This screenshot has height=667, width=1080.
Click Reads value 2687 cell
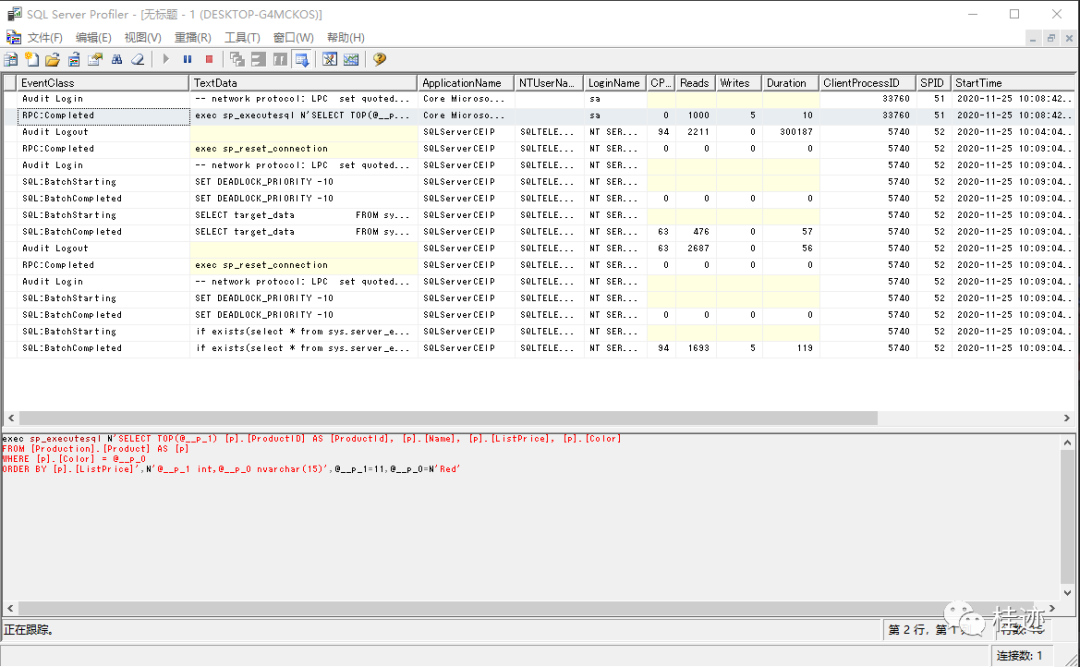pos(695,249)
